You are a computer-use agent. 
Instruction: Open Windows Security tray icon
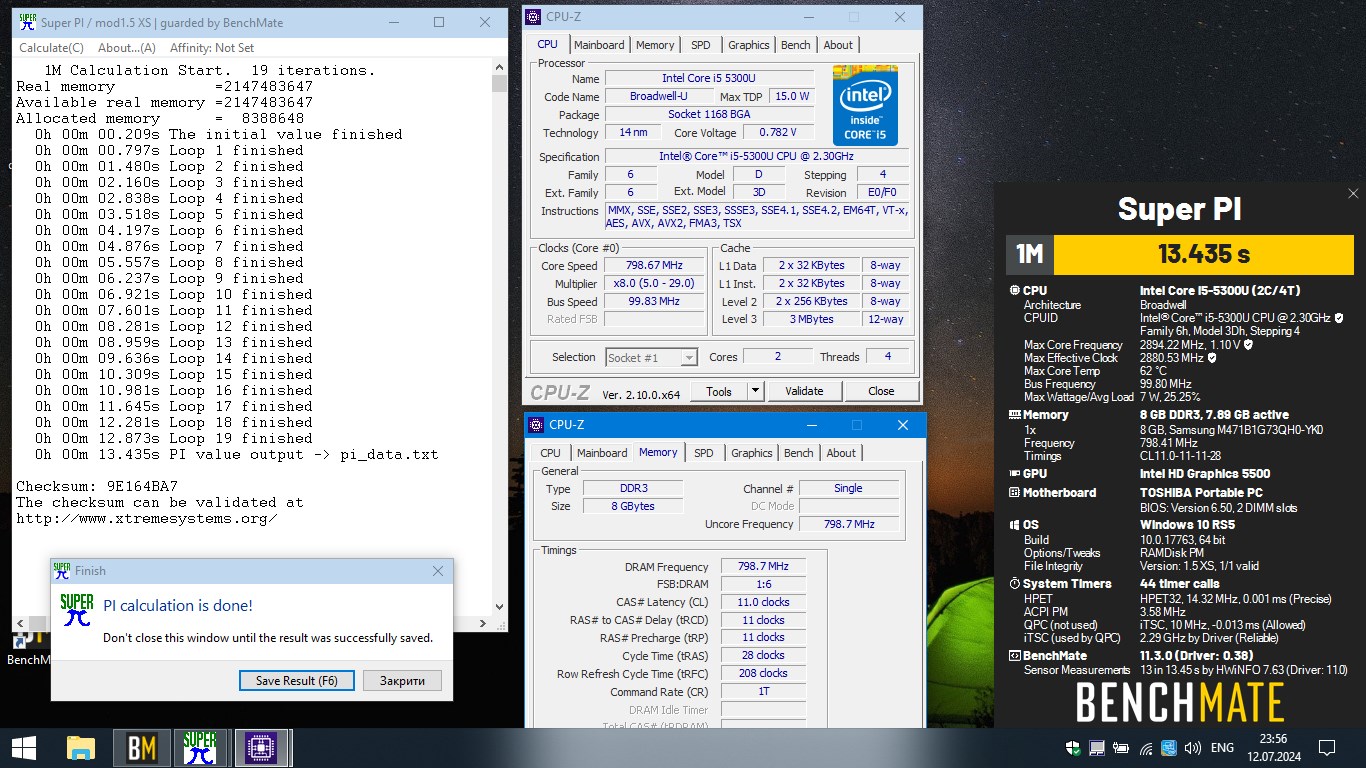pyautogui.click(x=1073, y=747)
